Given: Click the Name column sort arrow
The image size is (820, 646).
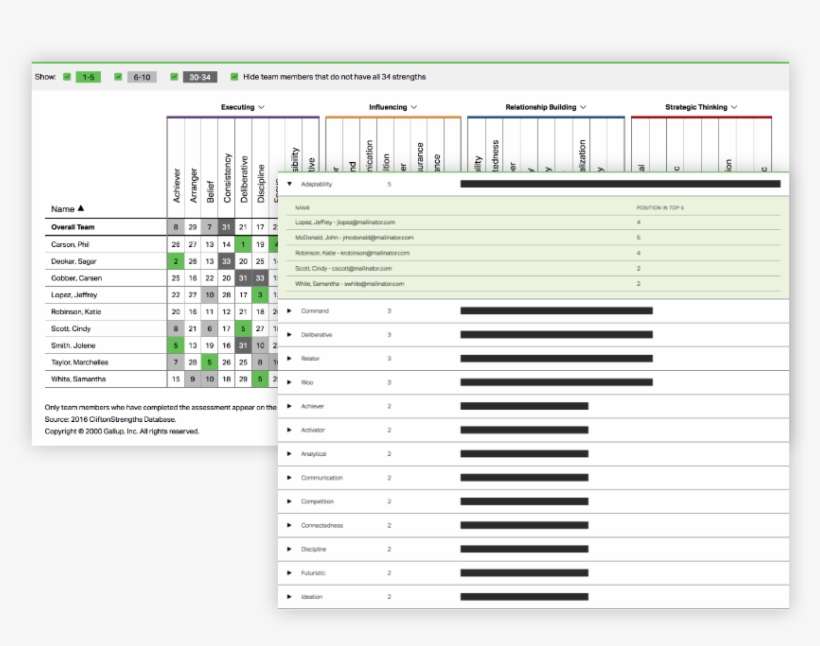Looking at the screenshot, I should (79, 209).
